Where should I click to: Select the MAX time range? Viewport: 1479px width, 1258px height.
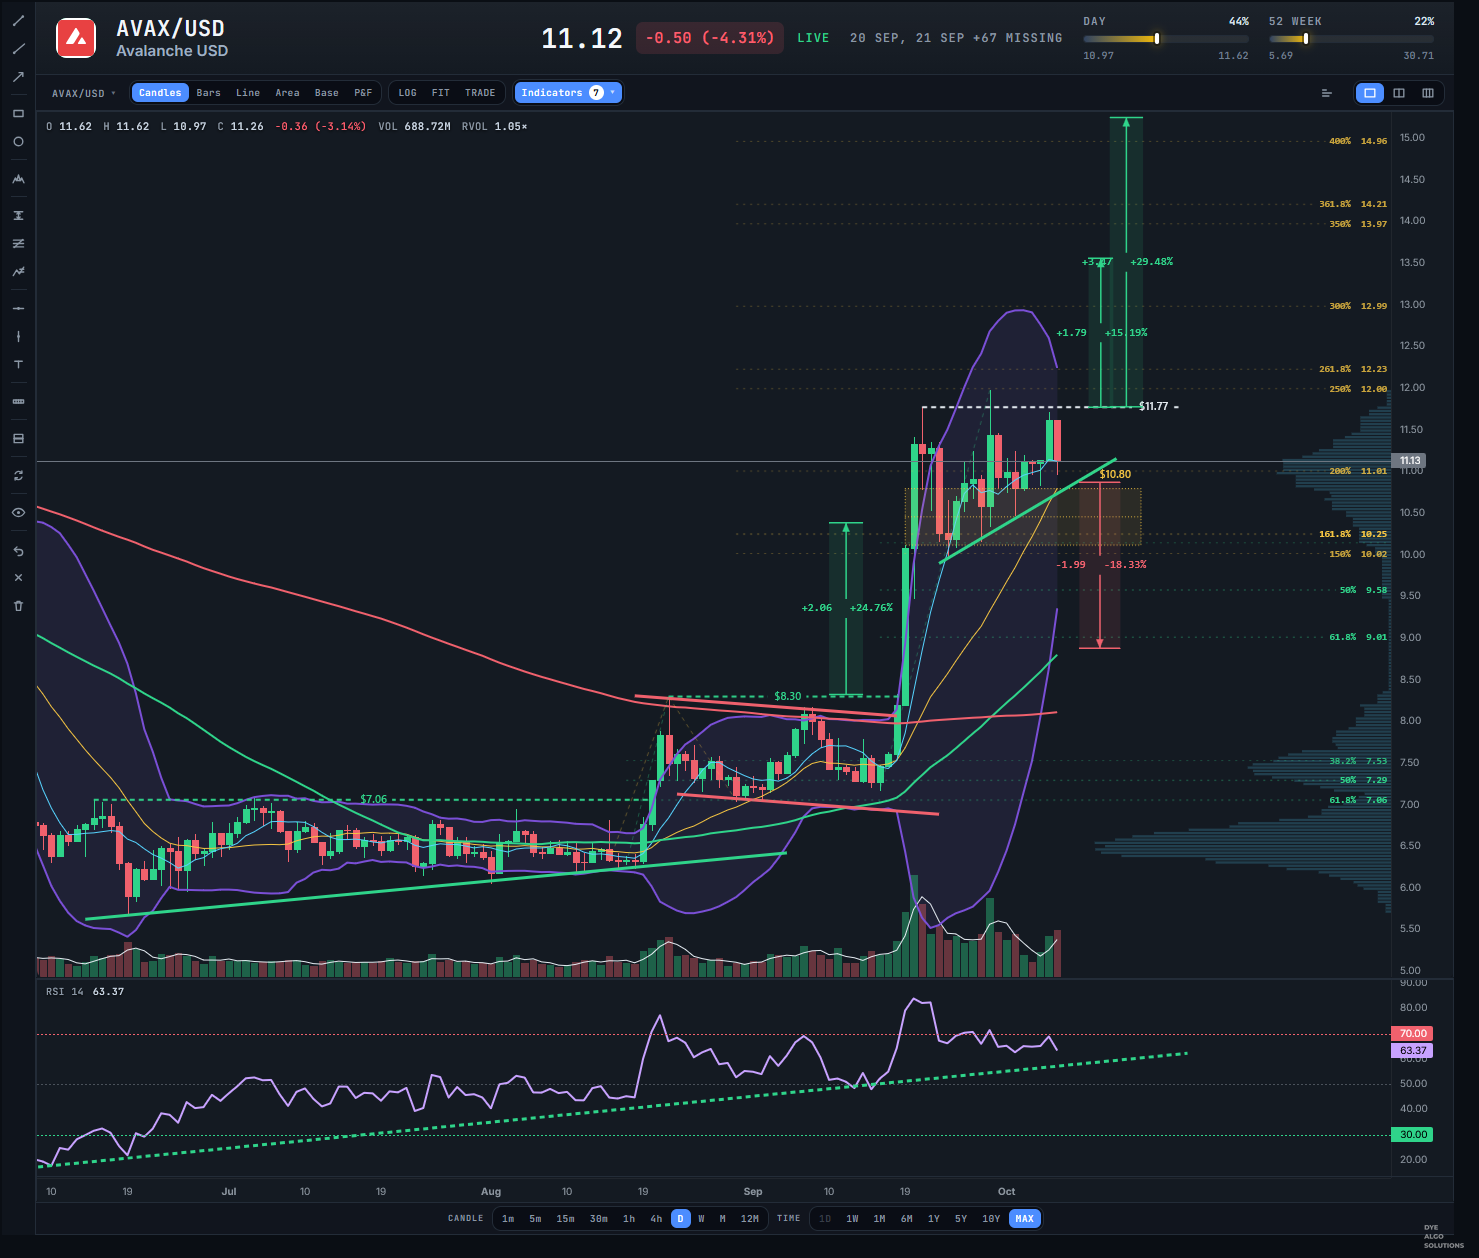(x=1025, y=1218)
